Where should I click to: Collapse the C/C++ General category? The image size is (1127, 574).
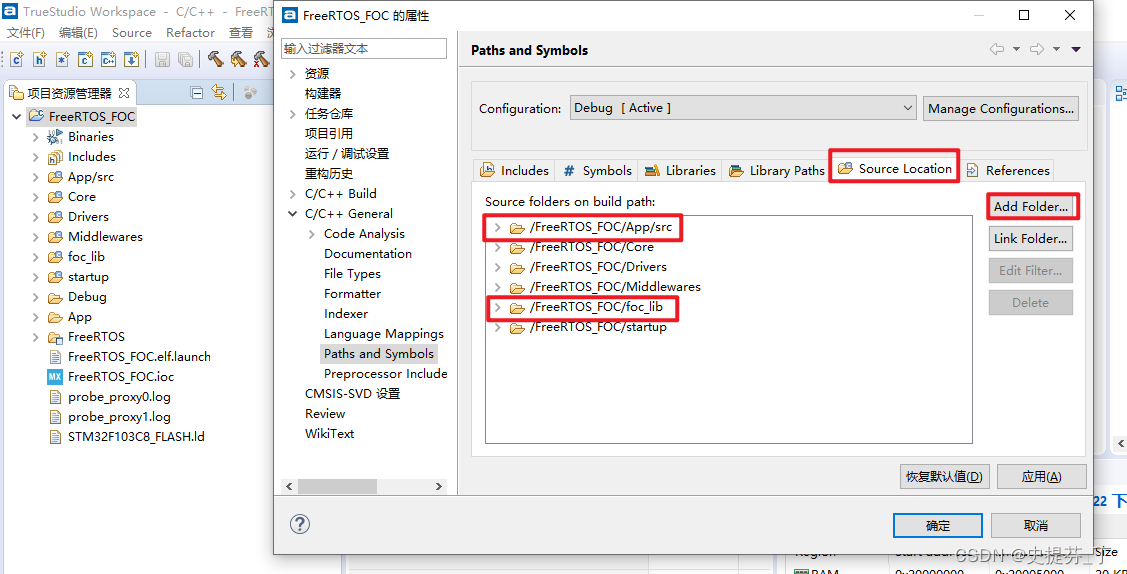coord(293,214)
